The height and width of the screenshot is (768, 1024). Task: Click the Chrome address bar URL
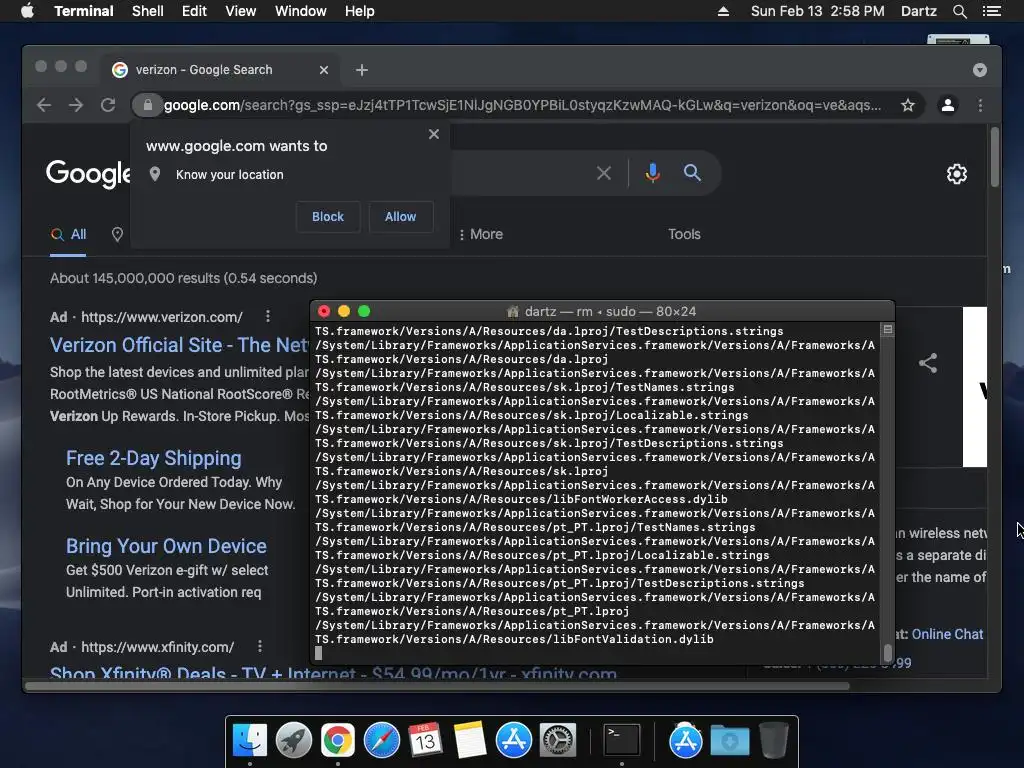(x=522, y=105)
